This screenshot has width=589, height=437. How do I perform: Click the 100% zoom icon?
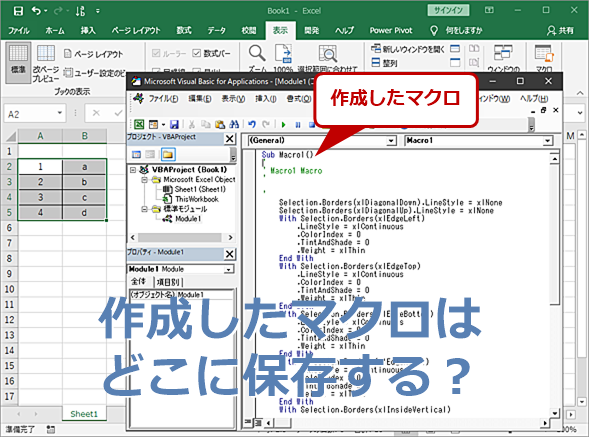283,53
